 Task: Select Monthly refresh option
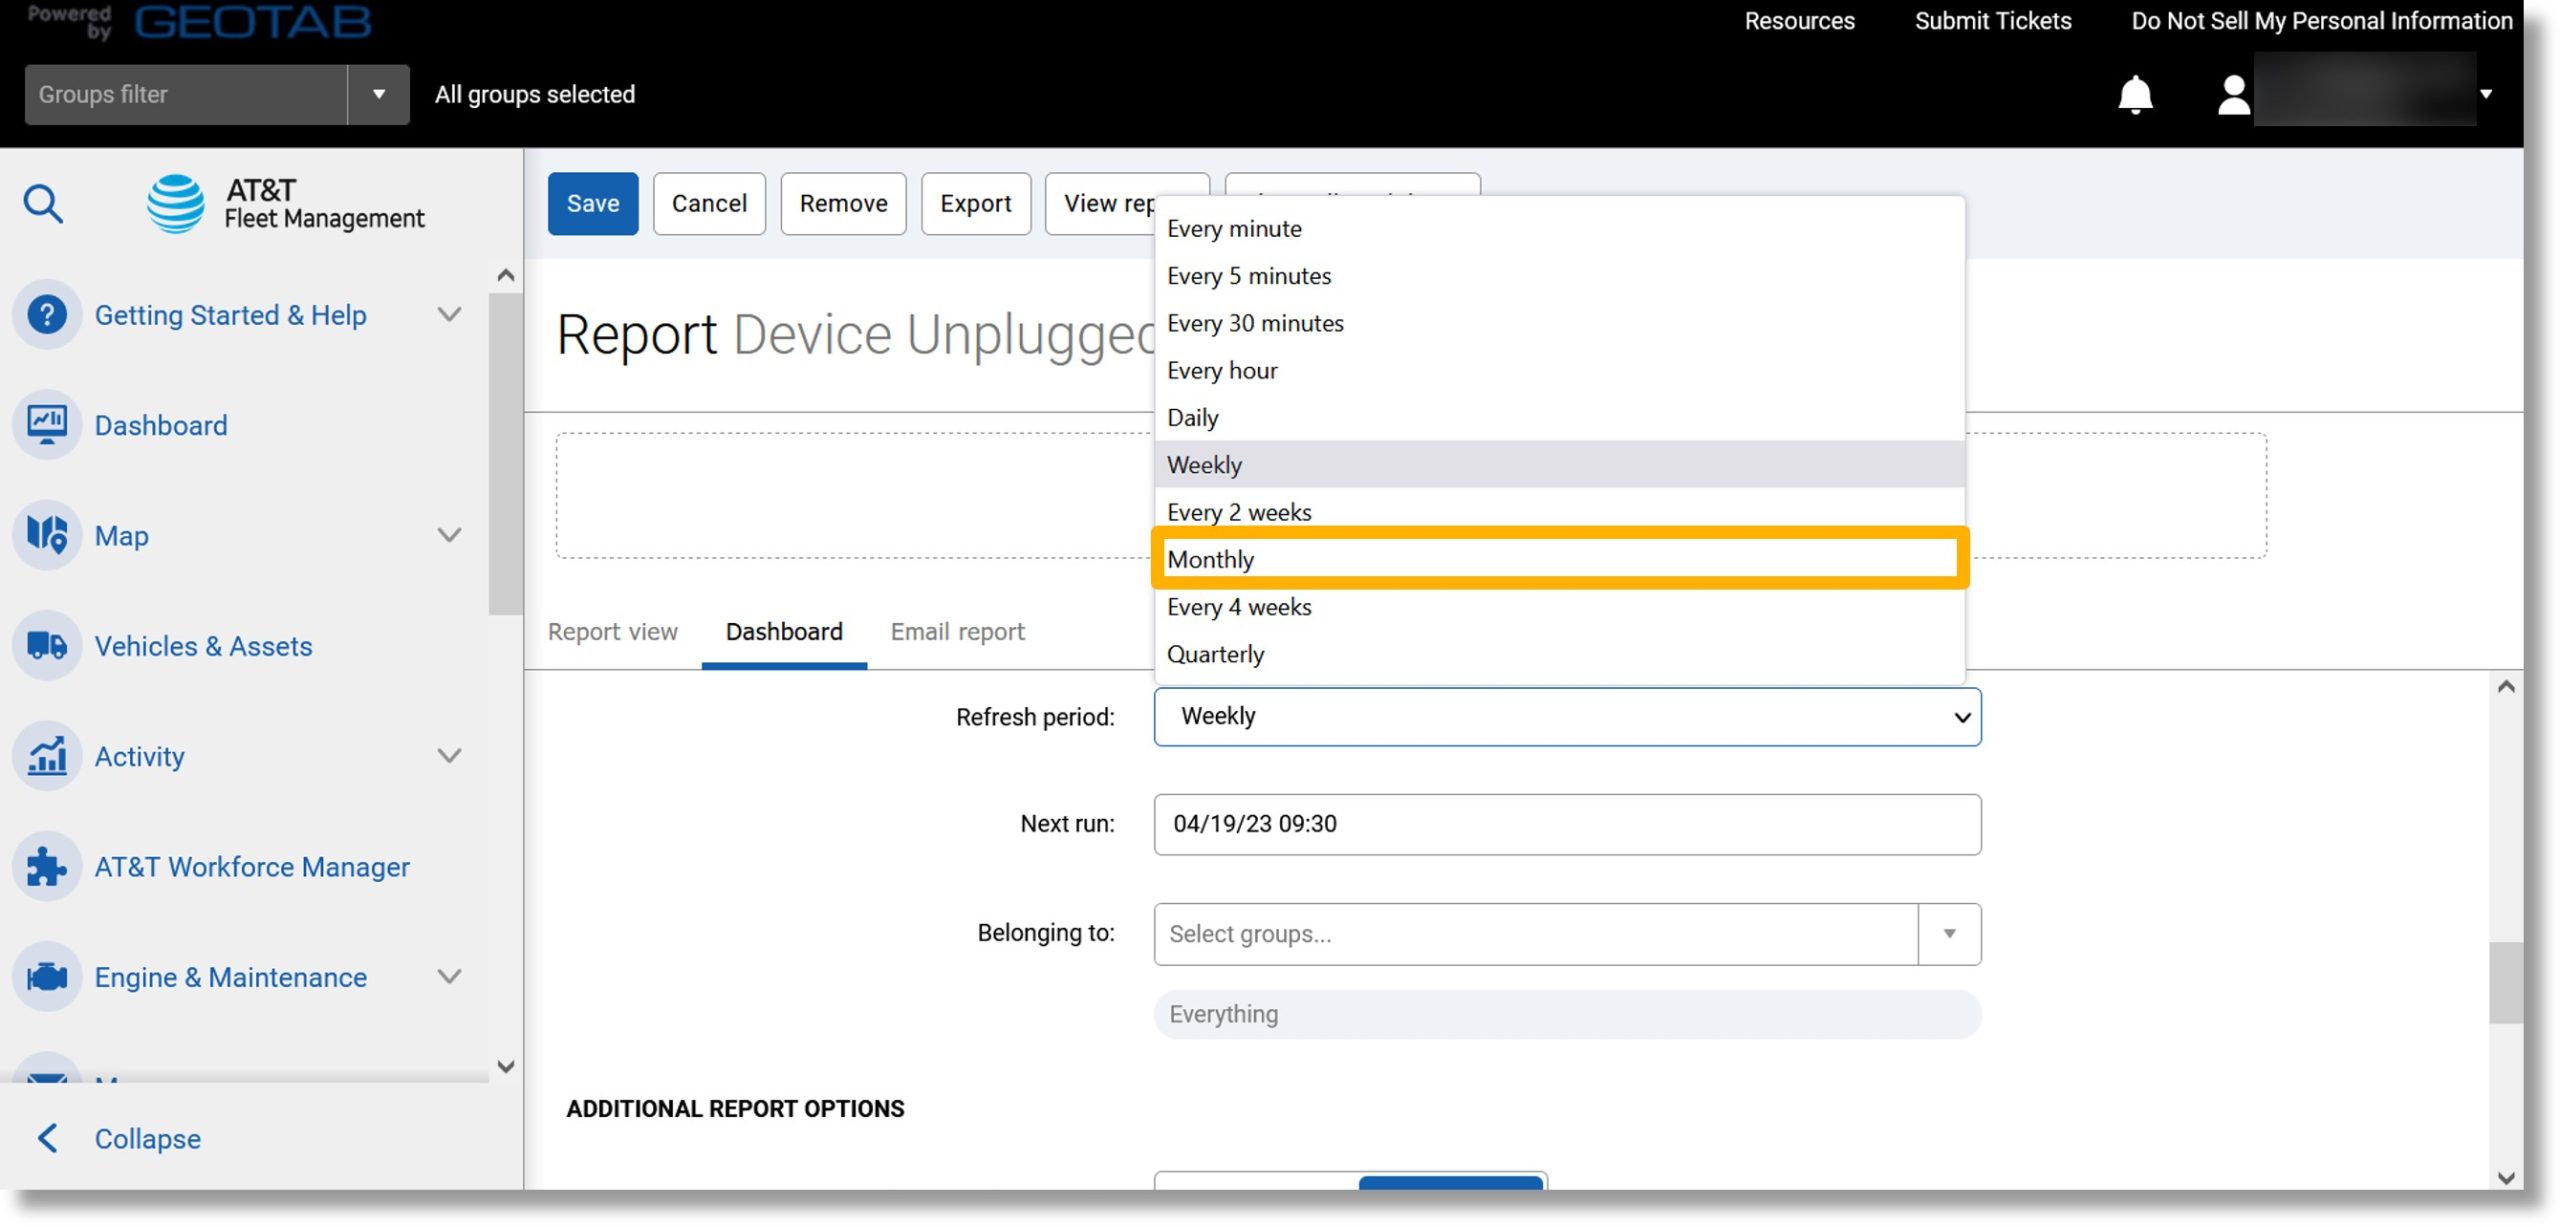[x=1560, y=559]
